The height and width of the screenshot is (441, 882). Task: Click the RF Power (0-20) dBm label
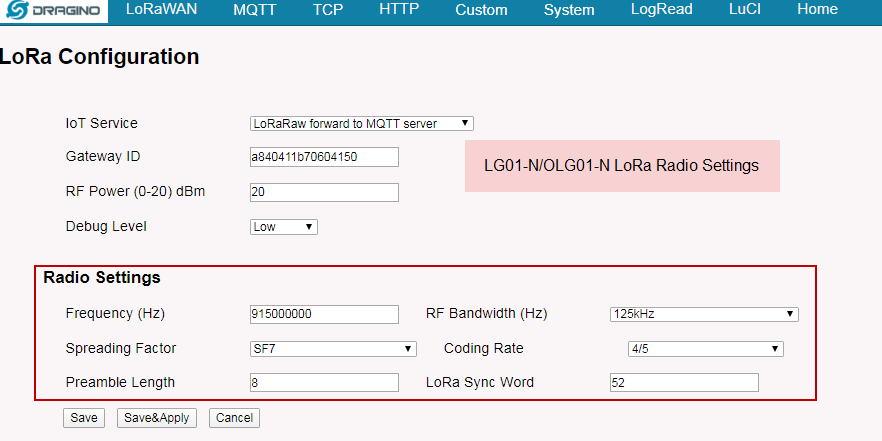pyautogui.click(x=136, y=192)
